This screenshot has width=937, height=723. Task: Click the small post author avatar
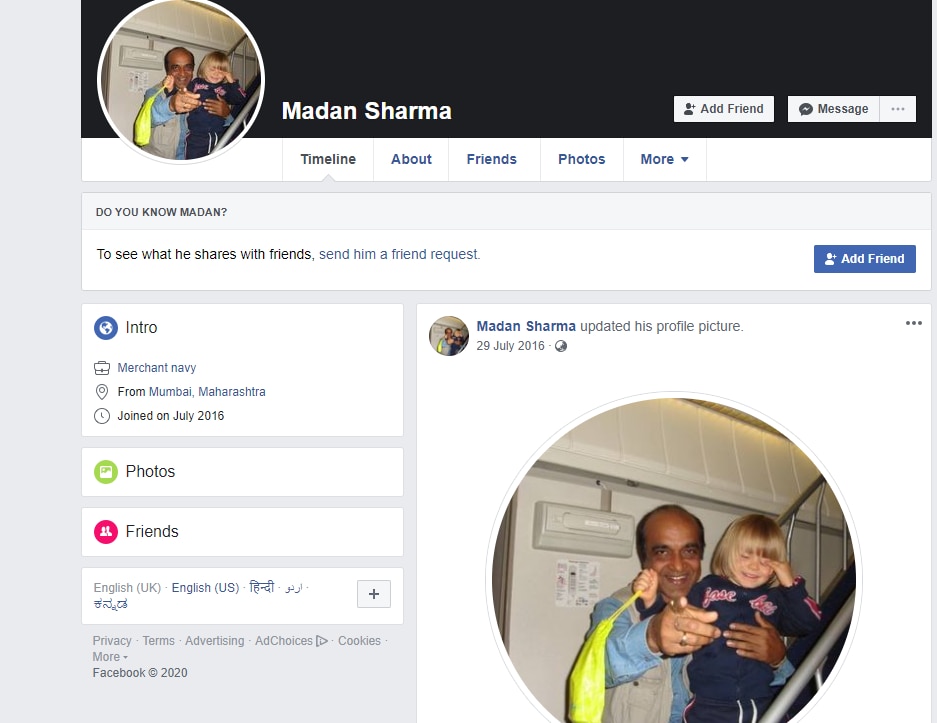[x=449, y=336]
